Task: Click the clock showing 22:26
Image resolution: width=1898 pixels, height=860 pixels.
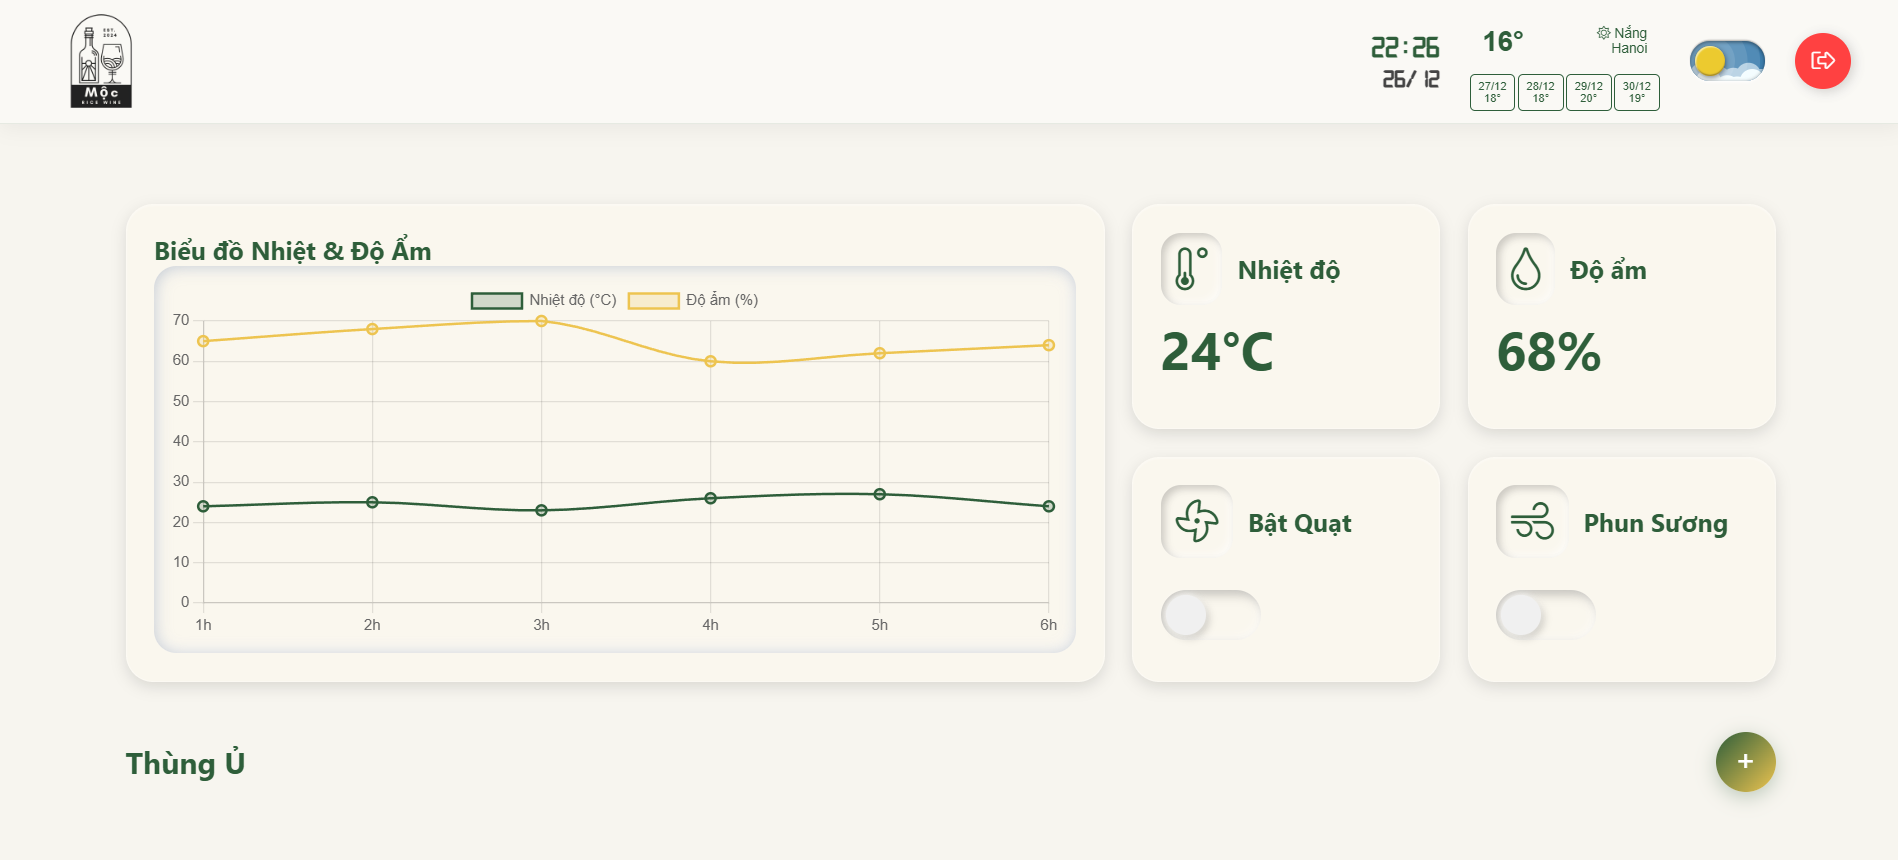Action: (1404, 46)
